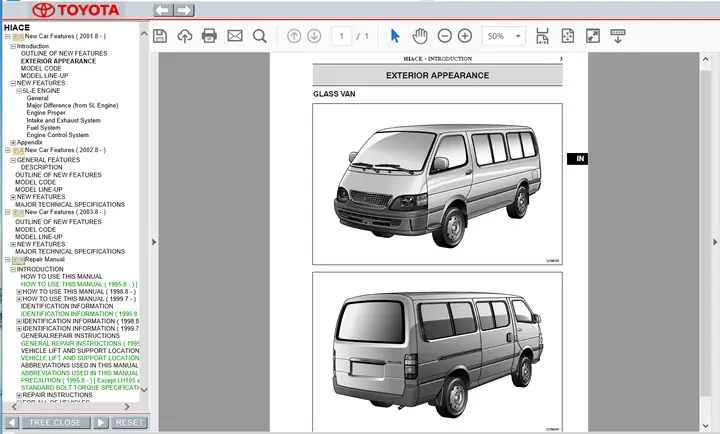The image size is (720, 434).
Task: Open the search magnifier tool
Action: 259,36
